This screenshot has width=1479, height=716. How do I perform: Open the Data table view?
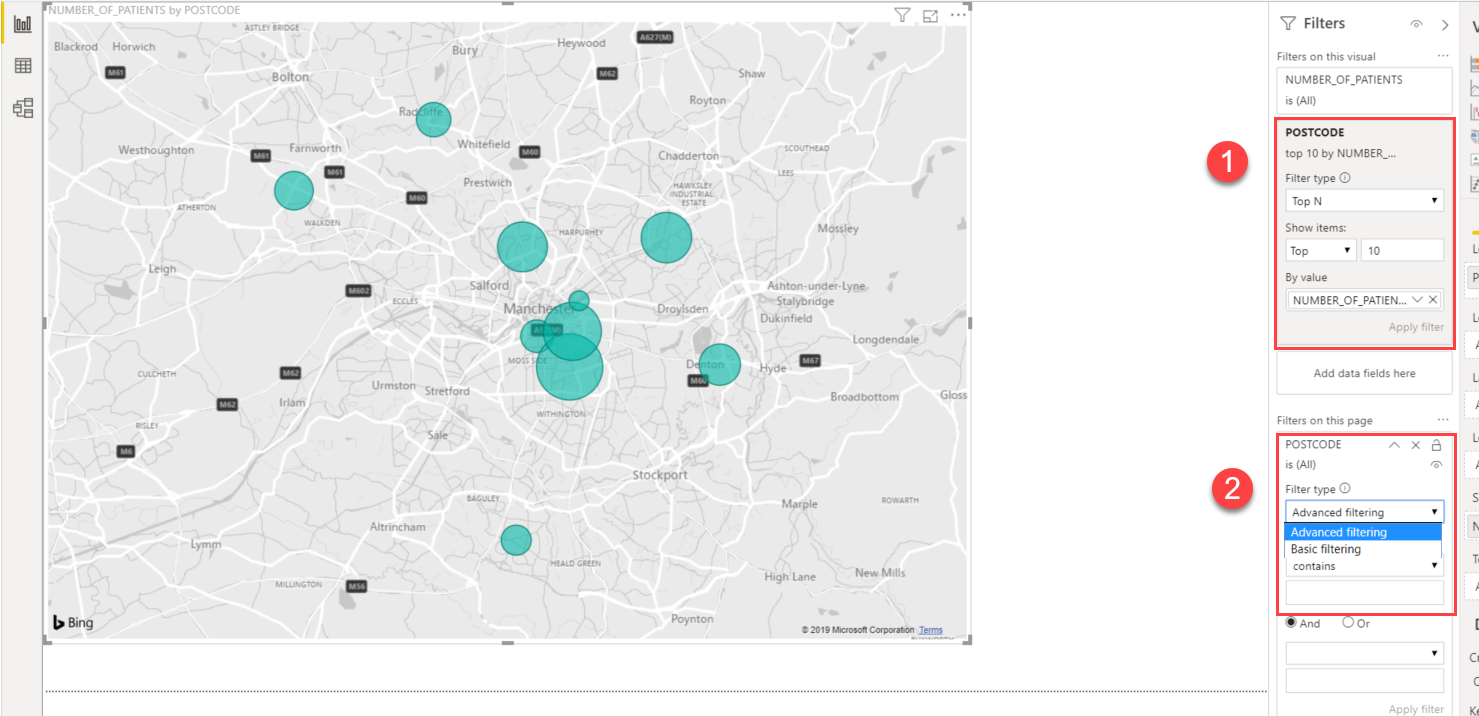point(22,66)
